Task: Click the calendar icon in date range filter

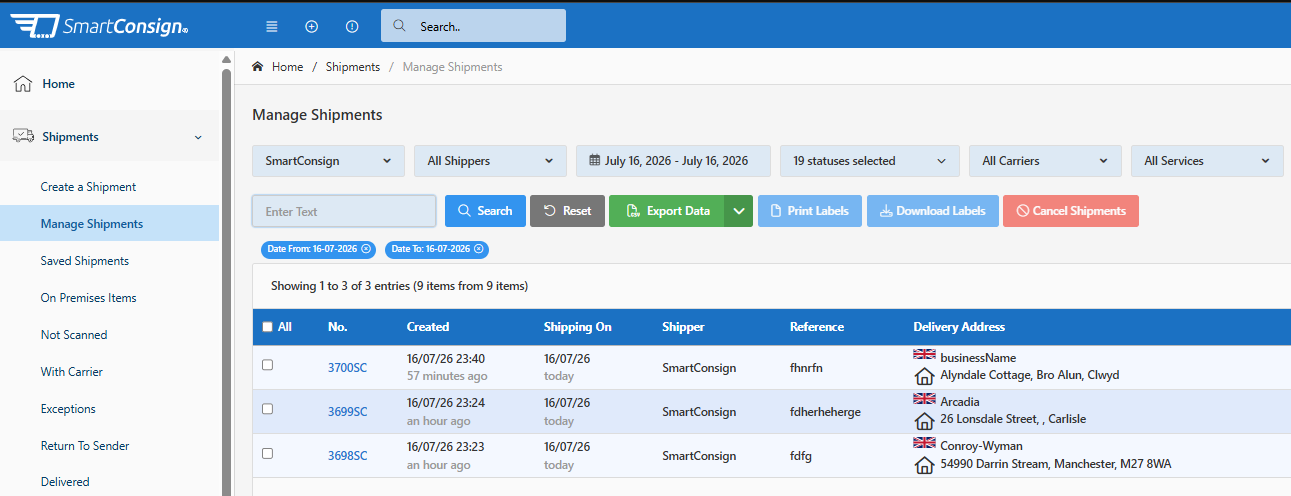Action: click(x=594, y=160)
